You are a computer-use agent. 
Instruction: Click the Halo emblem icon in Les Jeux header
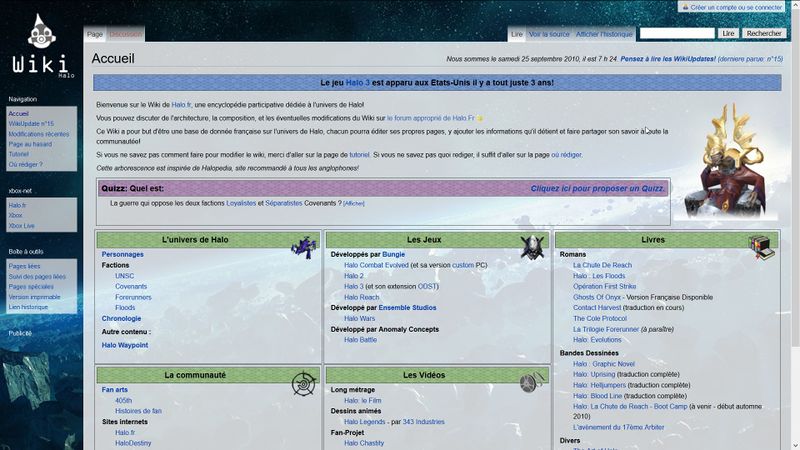tap(532, 247)
